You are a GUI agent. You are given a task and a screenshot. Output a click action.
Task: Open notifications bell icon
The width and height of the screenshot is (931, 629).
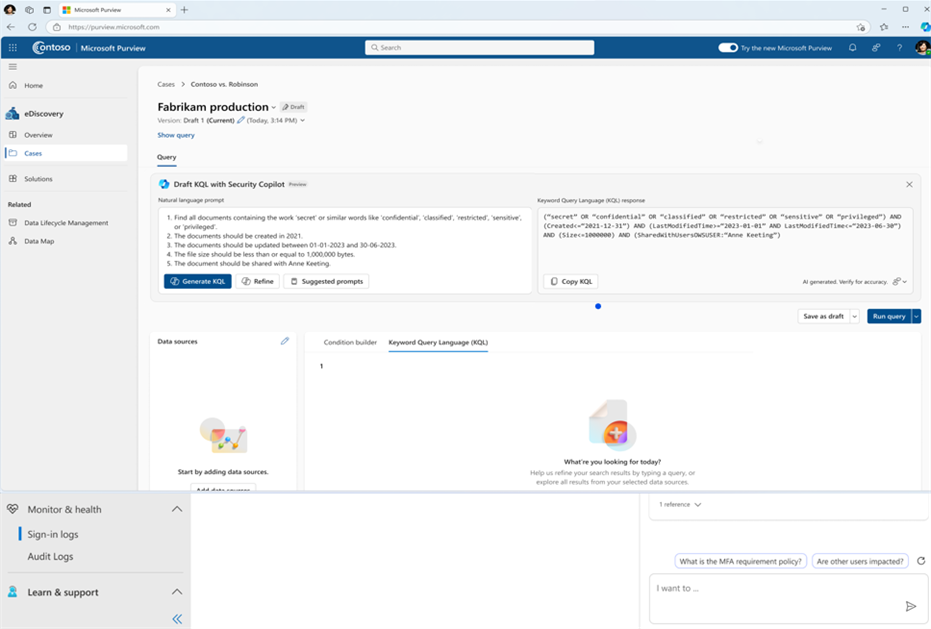pos(853,48)
